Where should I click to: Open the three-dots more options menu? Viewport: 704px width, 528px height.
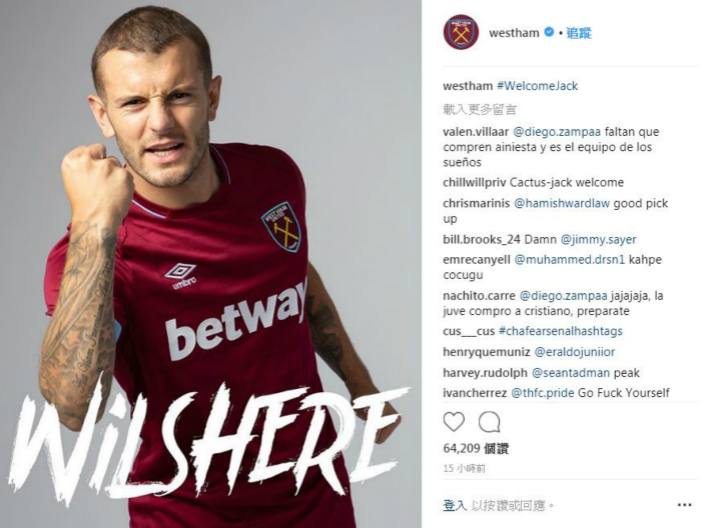[x=684, y=505]
